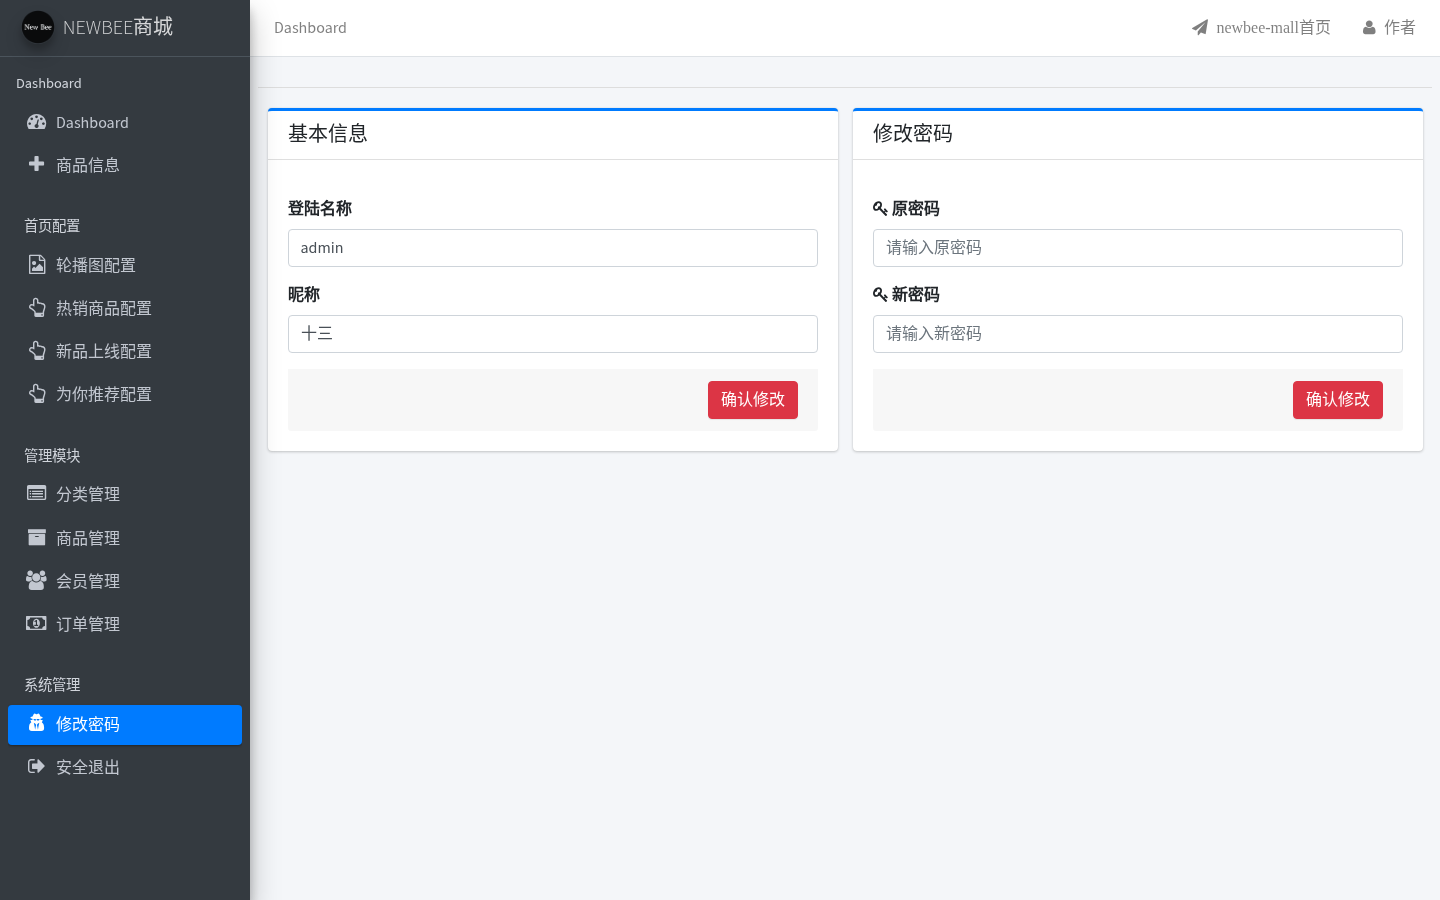This screenshot has width=1440, height=900.
Task: Click the NEWBEE商城 brand title
Action: click(118, 27)
